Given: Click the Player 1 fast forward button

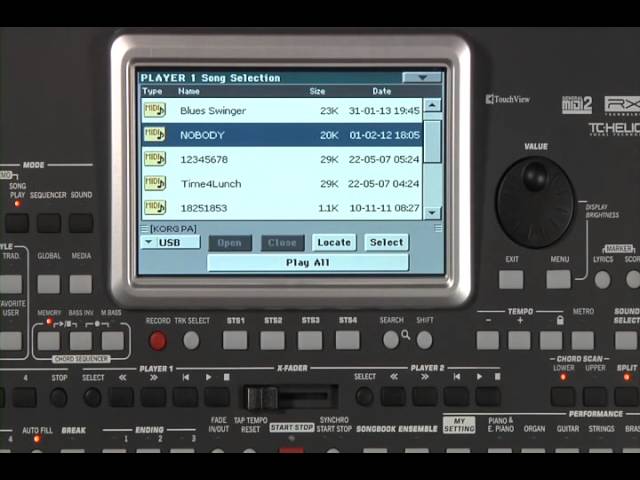Looking at the screenshot, I should tap(153, 397).
